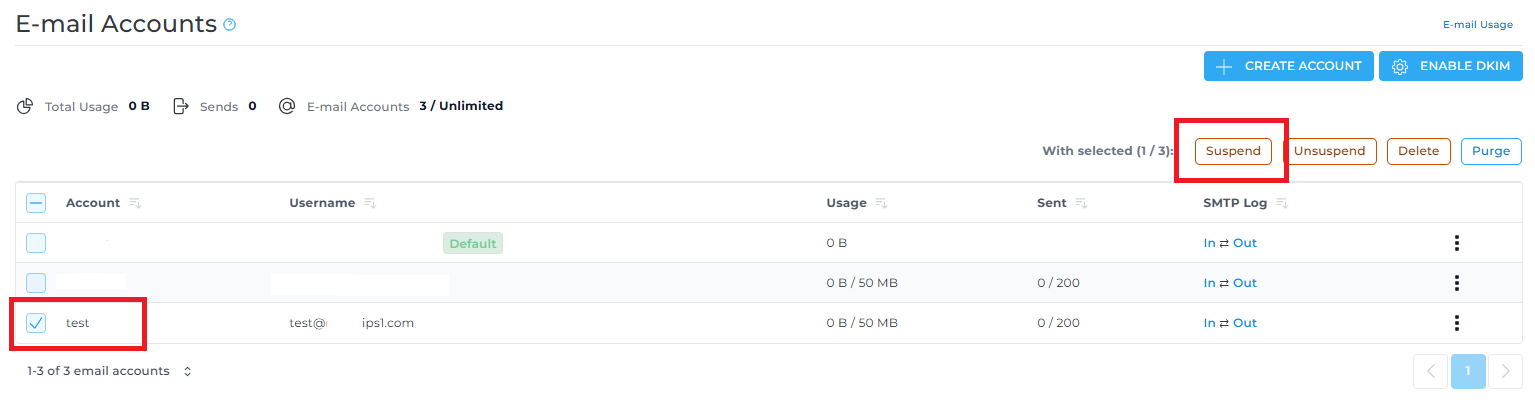Uncheck the test account checkbox
1535x406 pixels.
[x=36, y=323]
